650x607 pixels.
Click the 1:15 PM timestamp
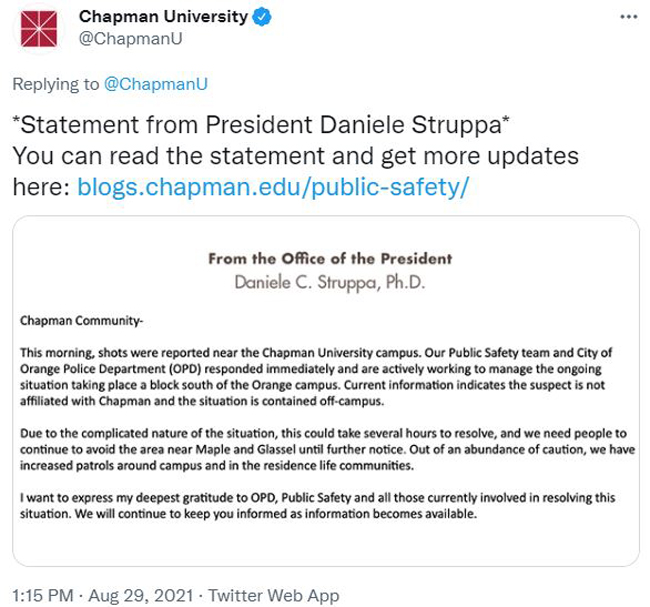[43, 595]
